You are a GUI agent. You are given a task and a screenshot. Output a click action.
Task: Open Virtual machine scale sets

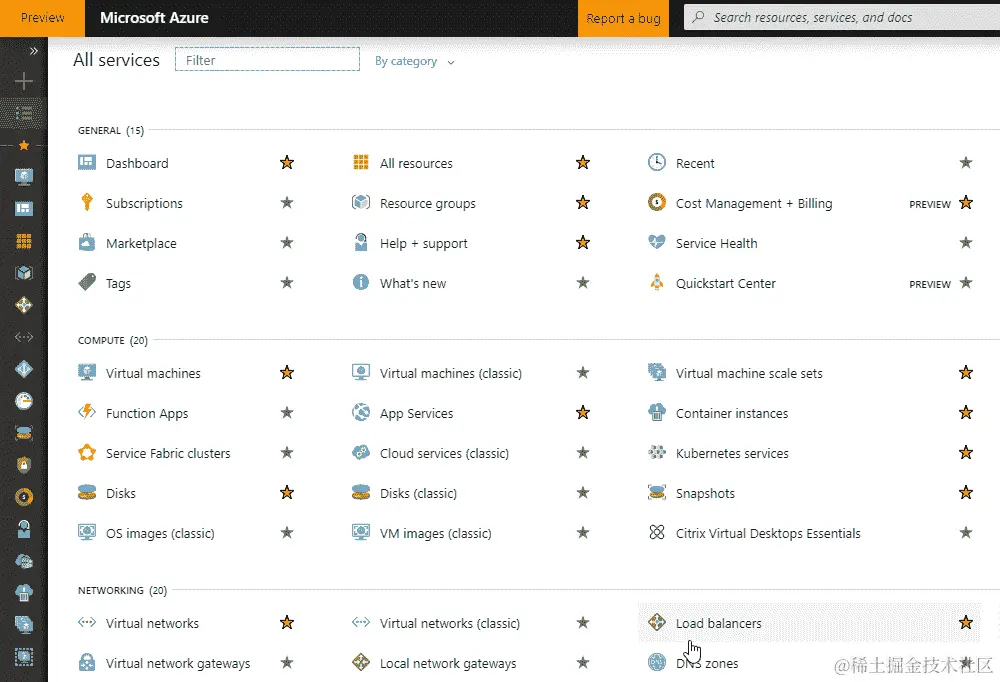(749, 373)
